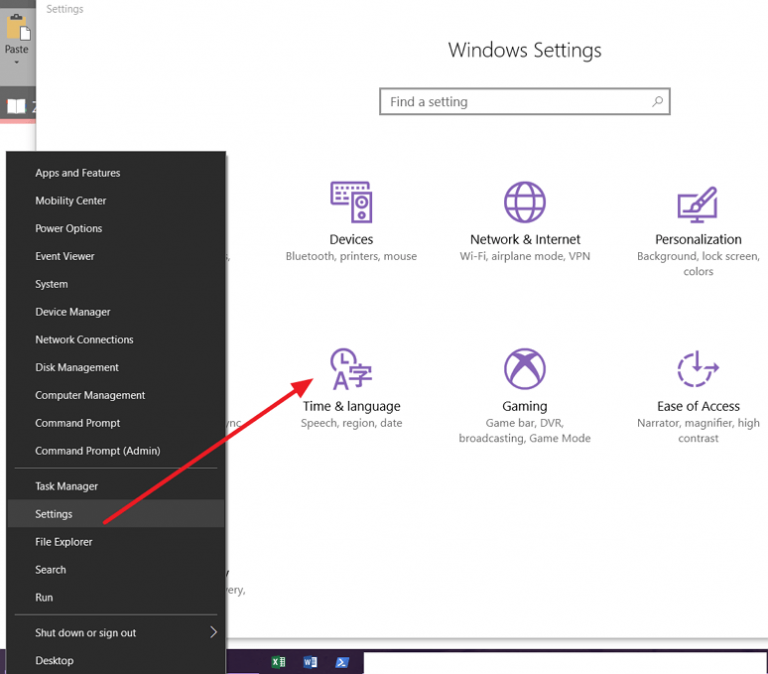This screenshot has height=674, width=768.
Task: Select Disk Management menu entry
Action: [116, 367]
